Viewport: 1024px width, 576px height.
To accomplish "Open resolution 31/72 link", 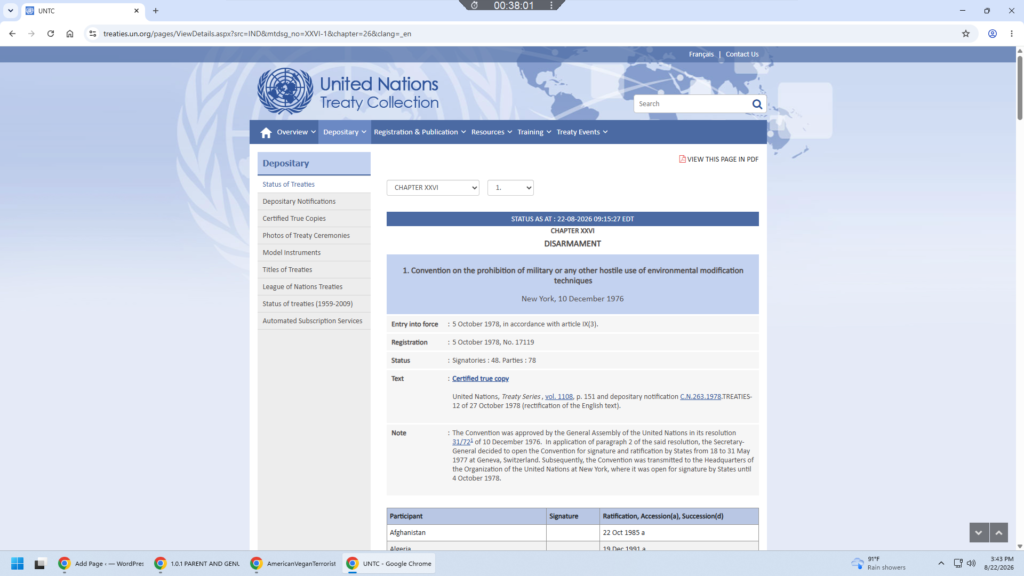I will pyautogui.click(x=461, y=441).
